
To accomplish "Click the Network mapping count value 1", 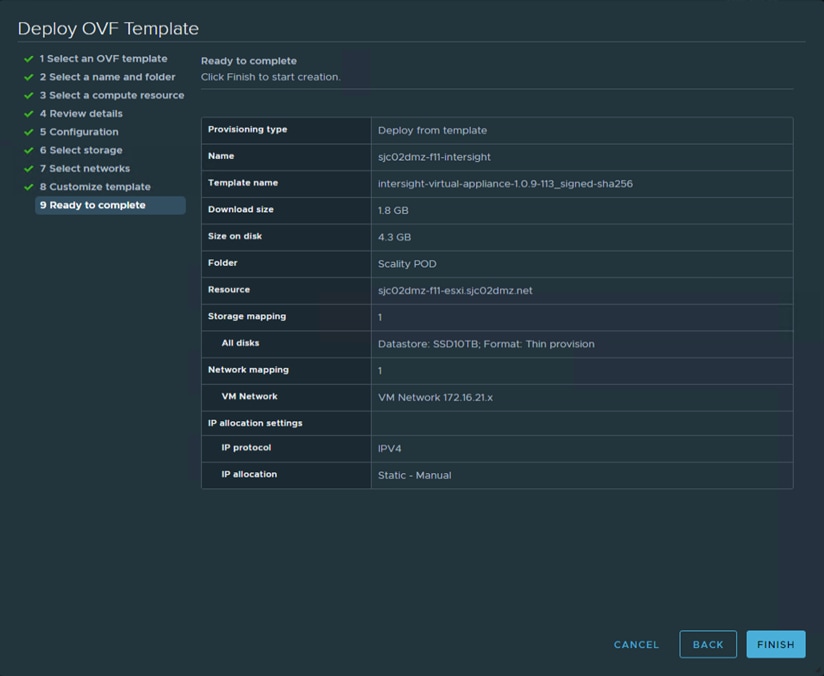I will [x=380, y=371].
